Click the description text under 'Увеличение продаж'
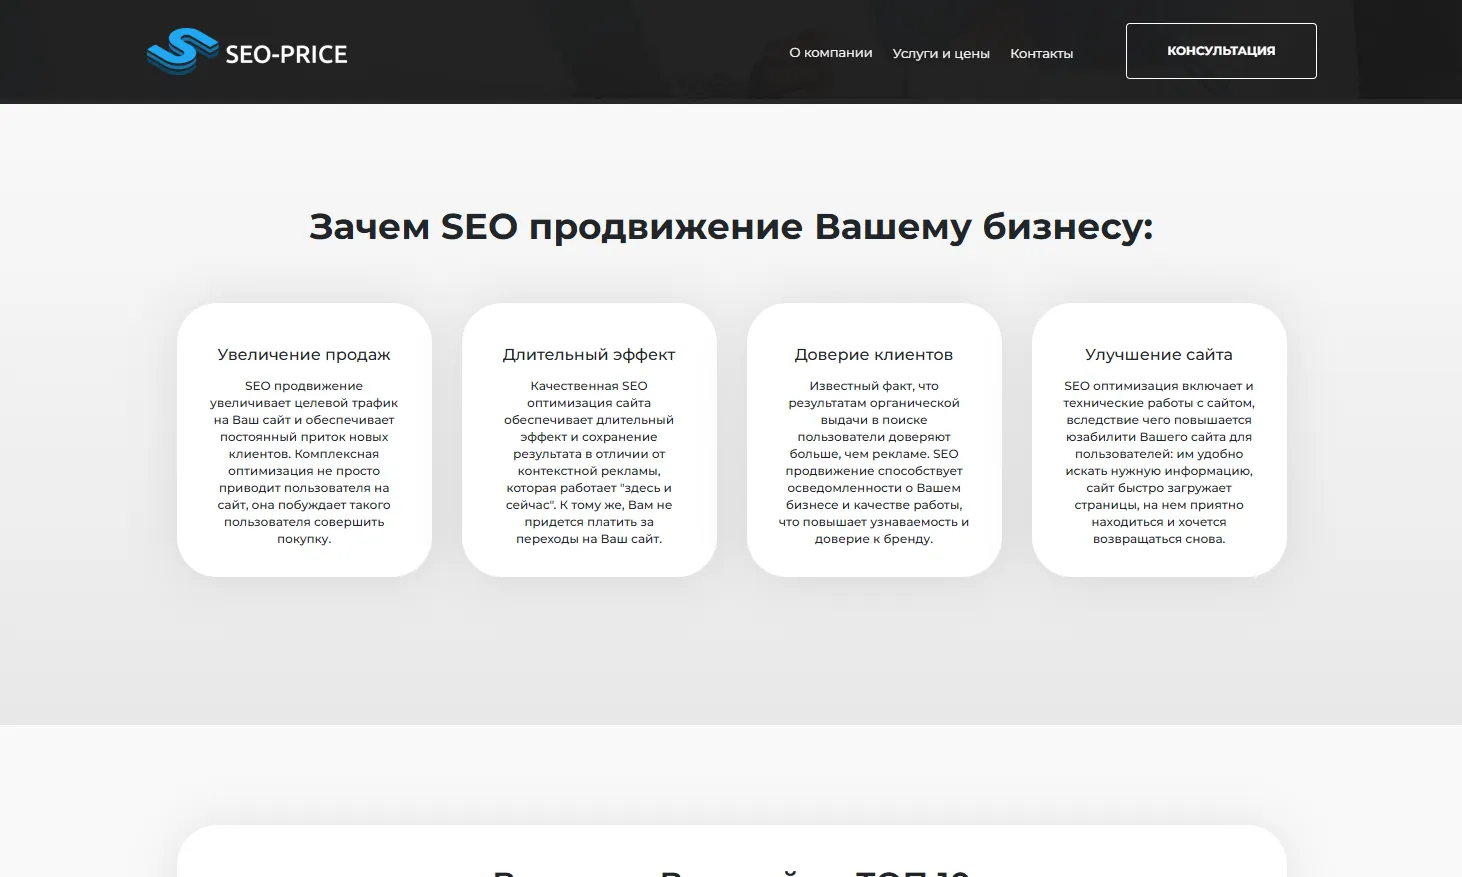The image size is (1462, 877). point(304,462)
